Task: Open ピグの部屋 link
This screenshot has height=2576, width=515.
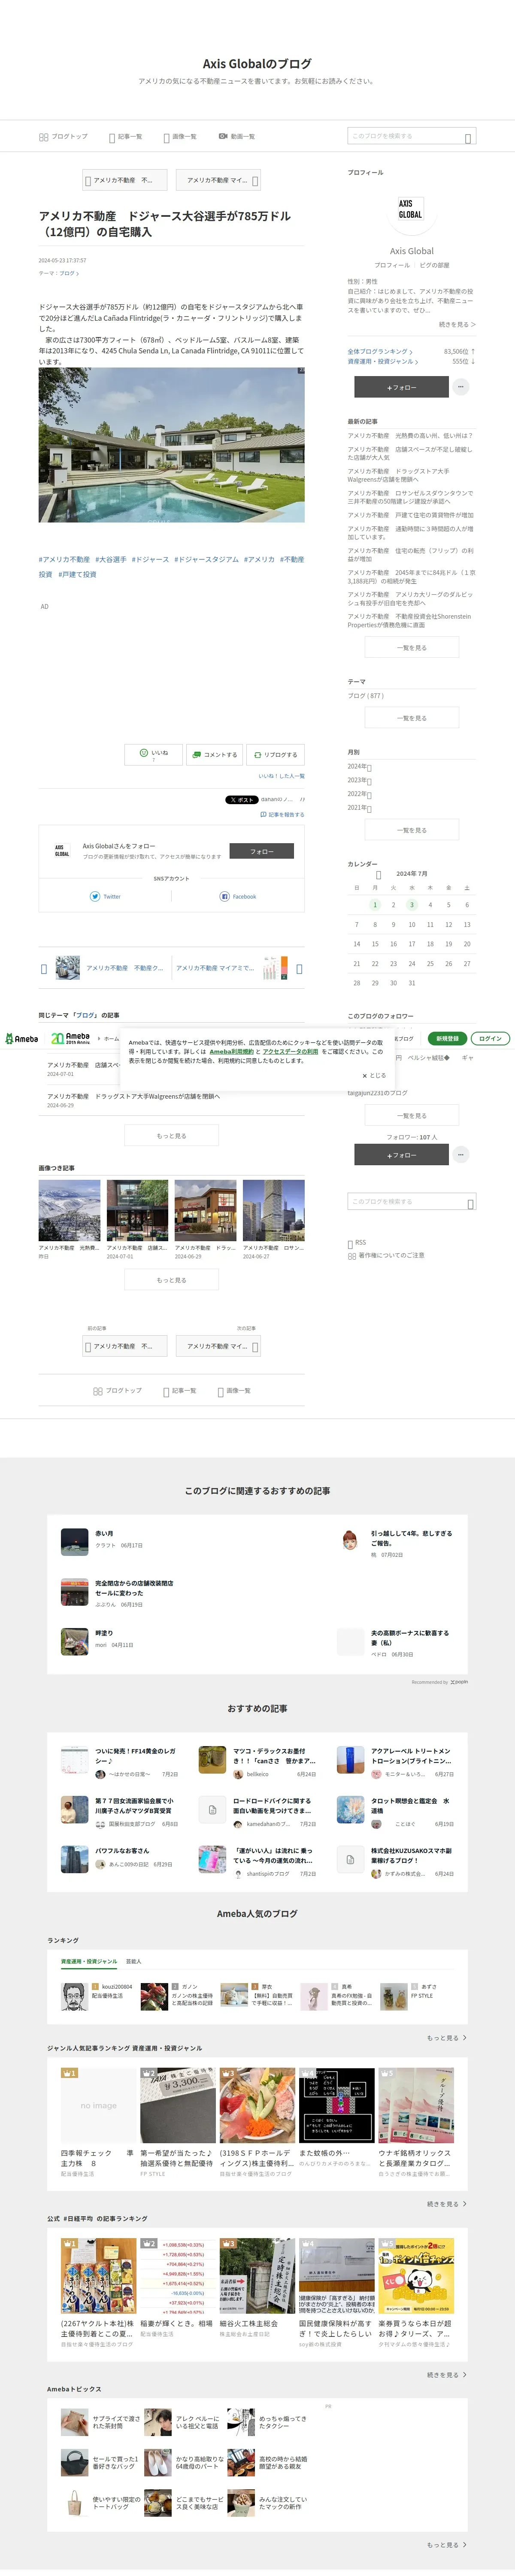Action: coord(434,265)
